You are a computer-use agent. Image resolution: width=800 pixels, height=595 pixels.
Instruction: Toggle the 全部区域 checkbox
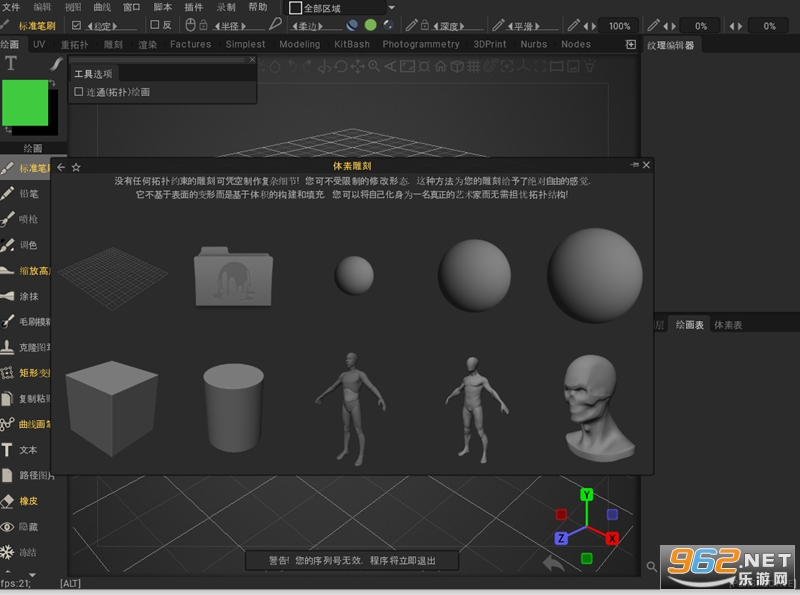click(295, 8)
